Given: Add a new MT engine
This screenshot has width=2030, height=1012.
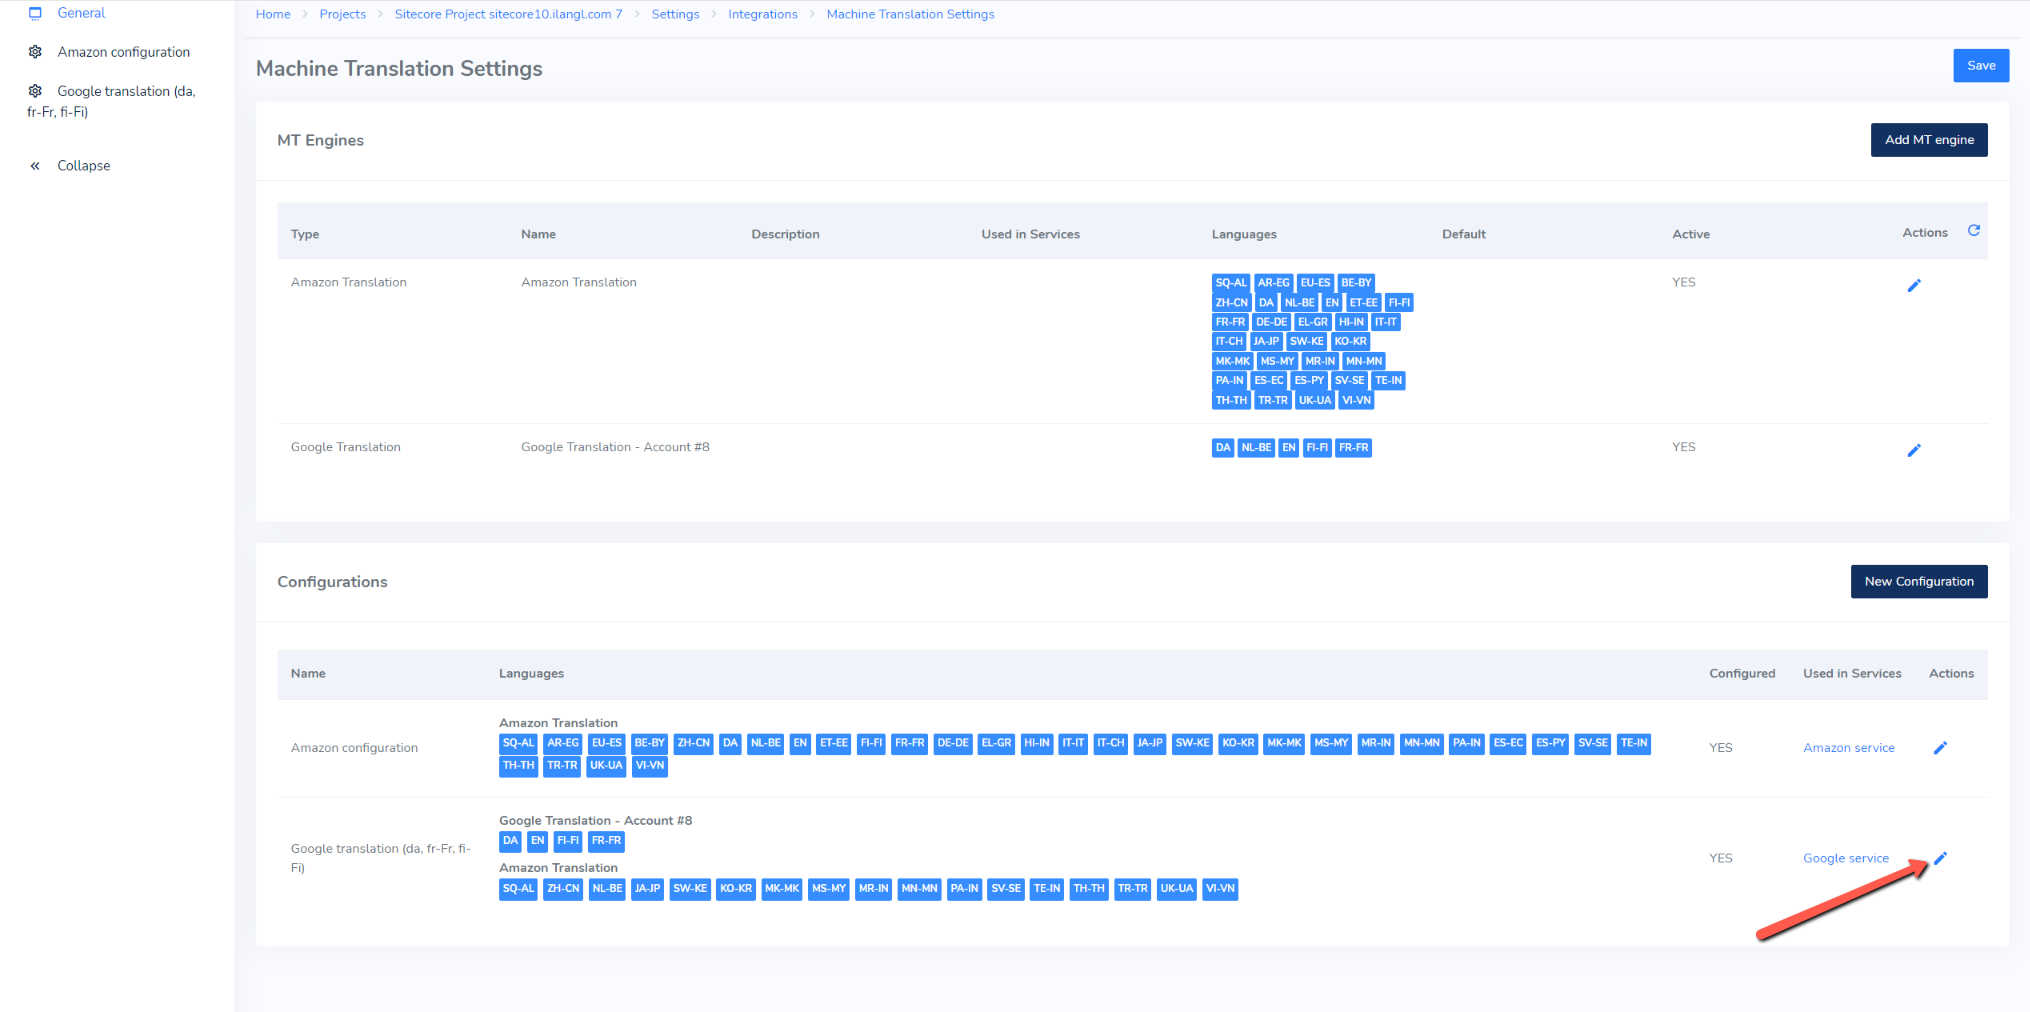Looking at the screenshot, I should pyautogui.click(x=1929, y=140).
